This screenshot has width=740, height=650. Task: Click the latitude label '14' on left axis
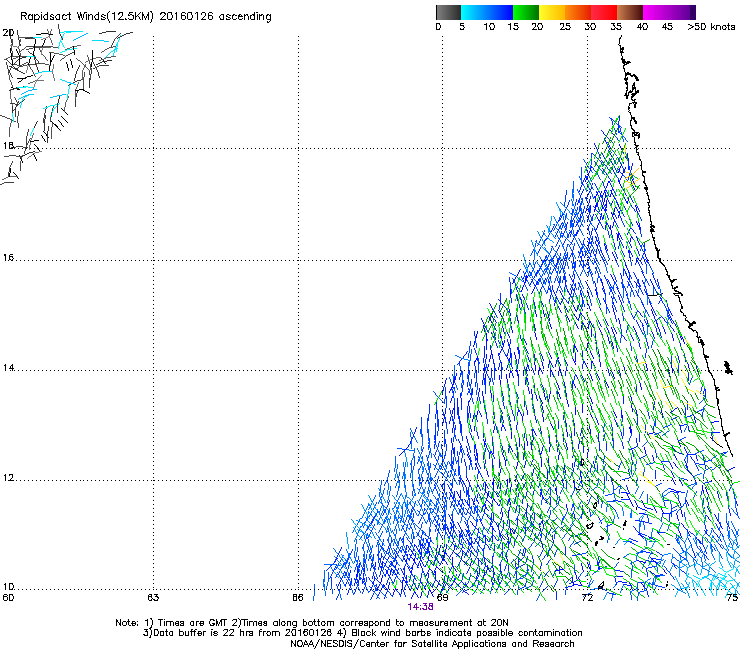8,368
